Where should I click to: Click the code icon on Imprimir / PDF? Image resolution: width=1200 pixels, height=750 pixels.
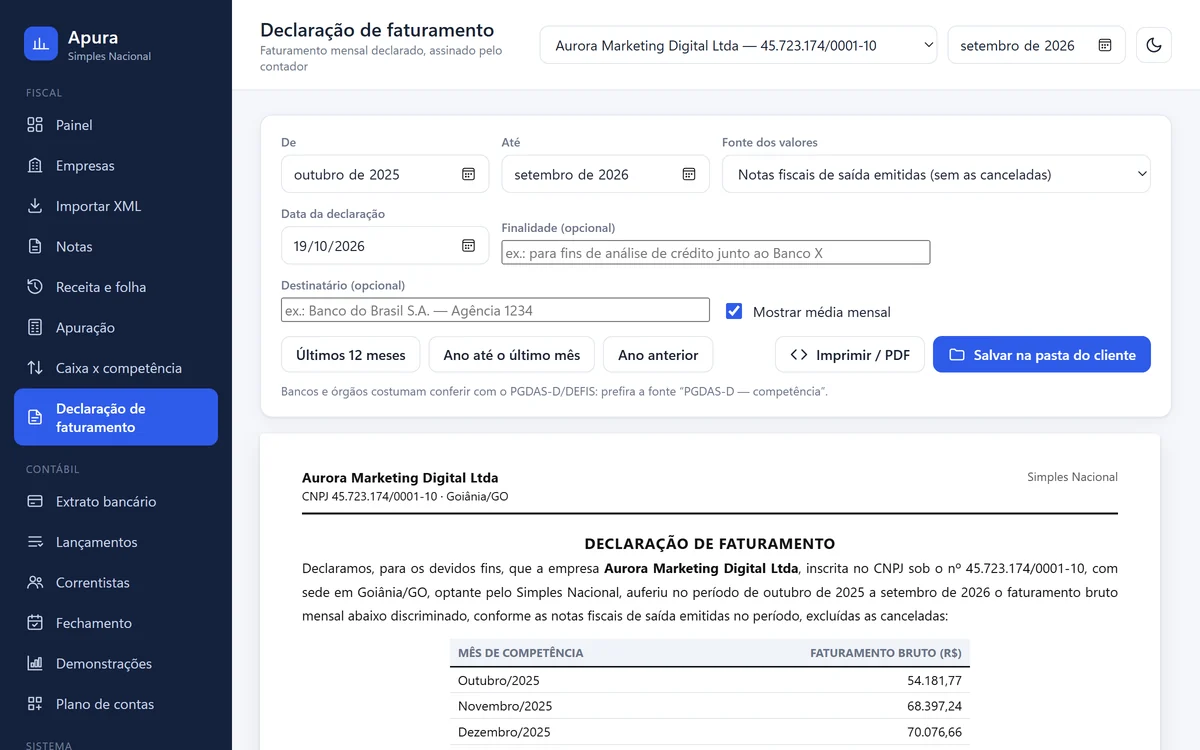[799, 355]
